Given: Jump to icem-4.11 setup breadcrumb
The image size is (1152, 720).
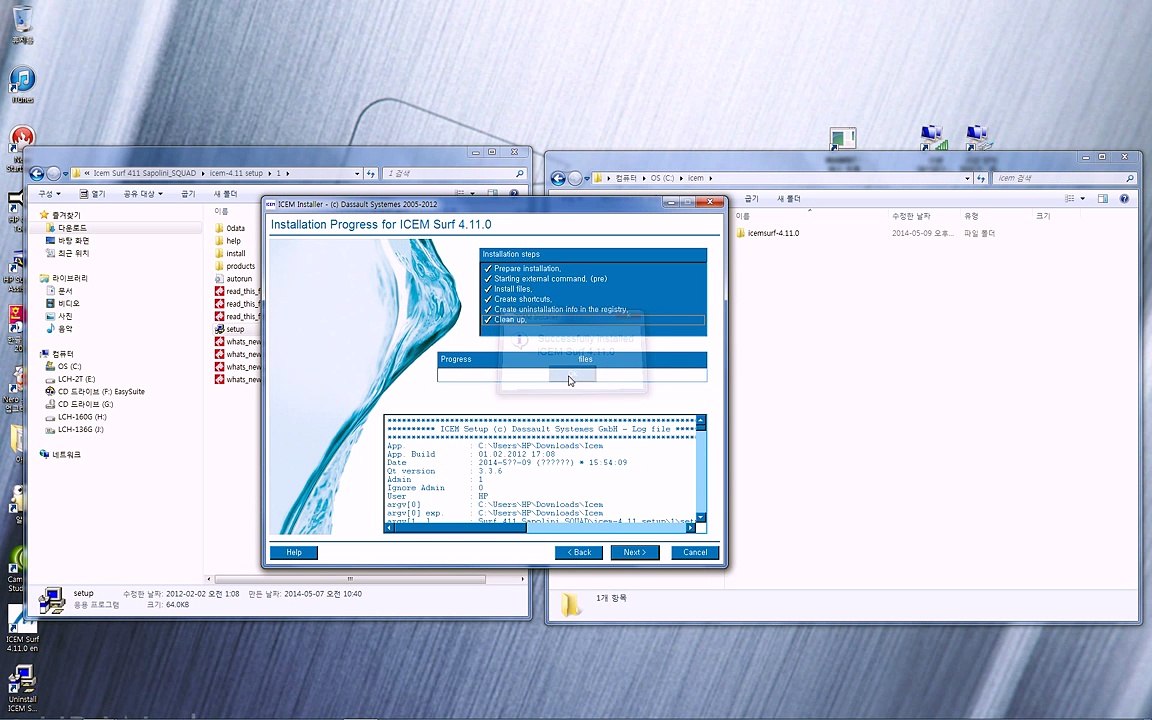Looking at the screenshot, I should coord(236,173).
